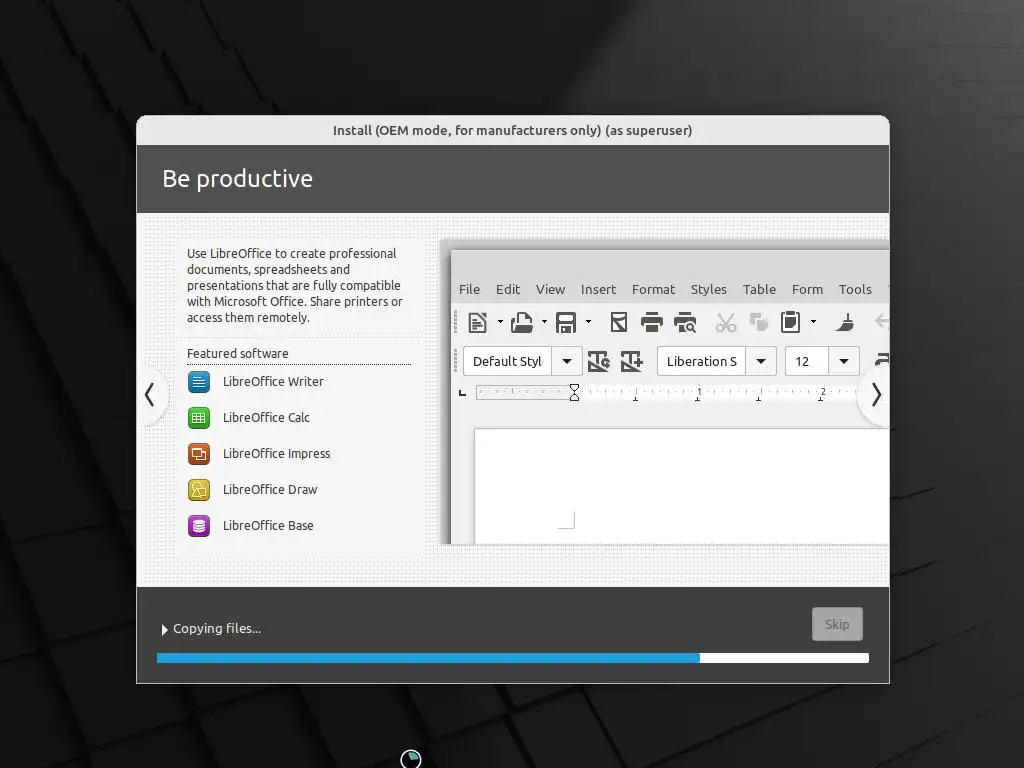The height and width of the screenshot is (768, 1024).
Task: Click the LibreOffice Impress label
Action: coord(276,453)
